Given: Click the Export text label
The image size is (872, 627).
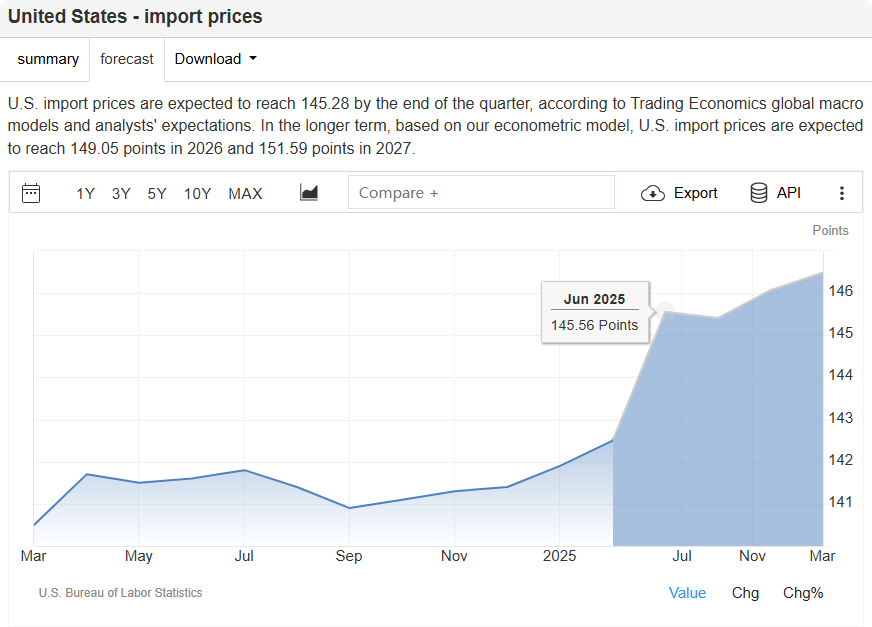Looking at the screenshot, I should pyautogui.click(x=695, y=193).
